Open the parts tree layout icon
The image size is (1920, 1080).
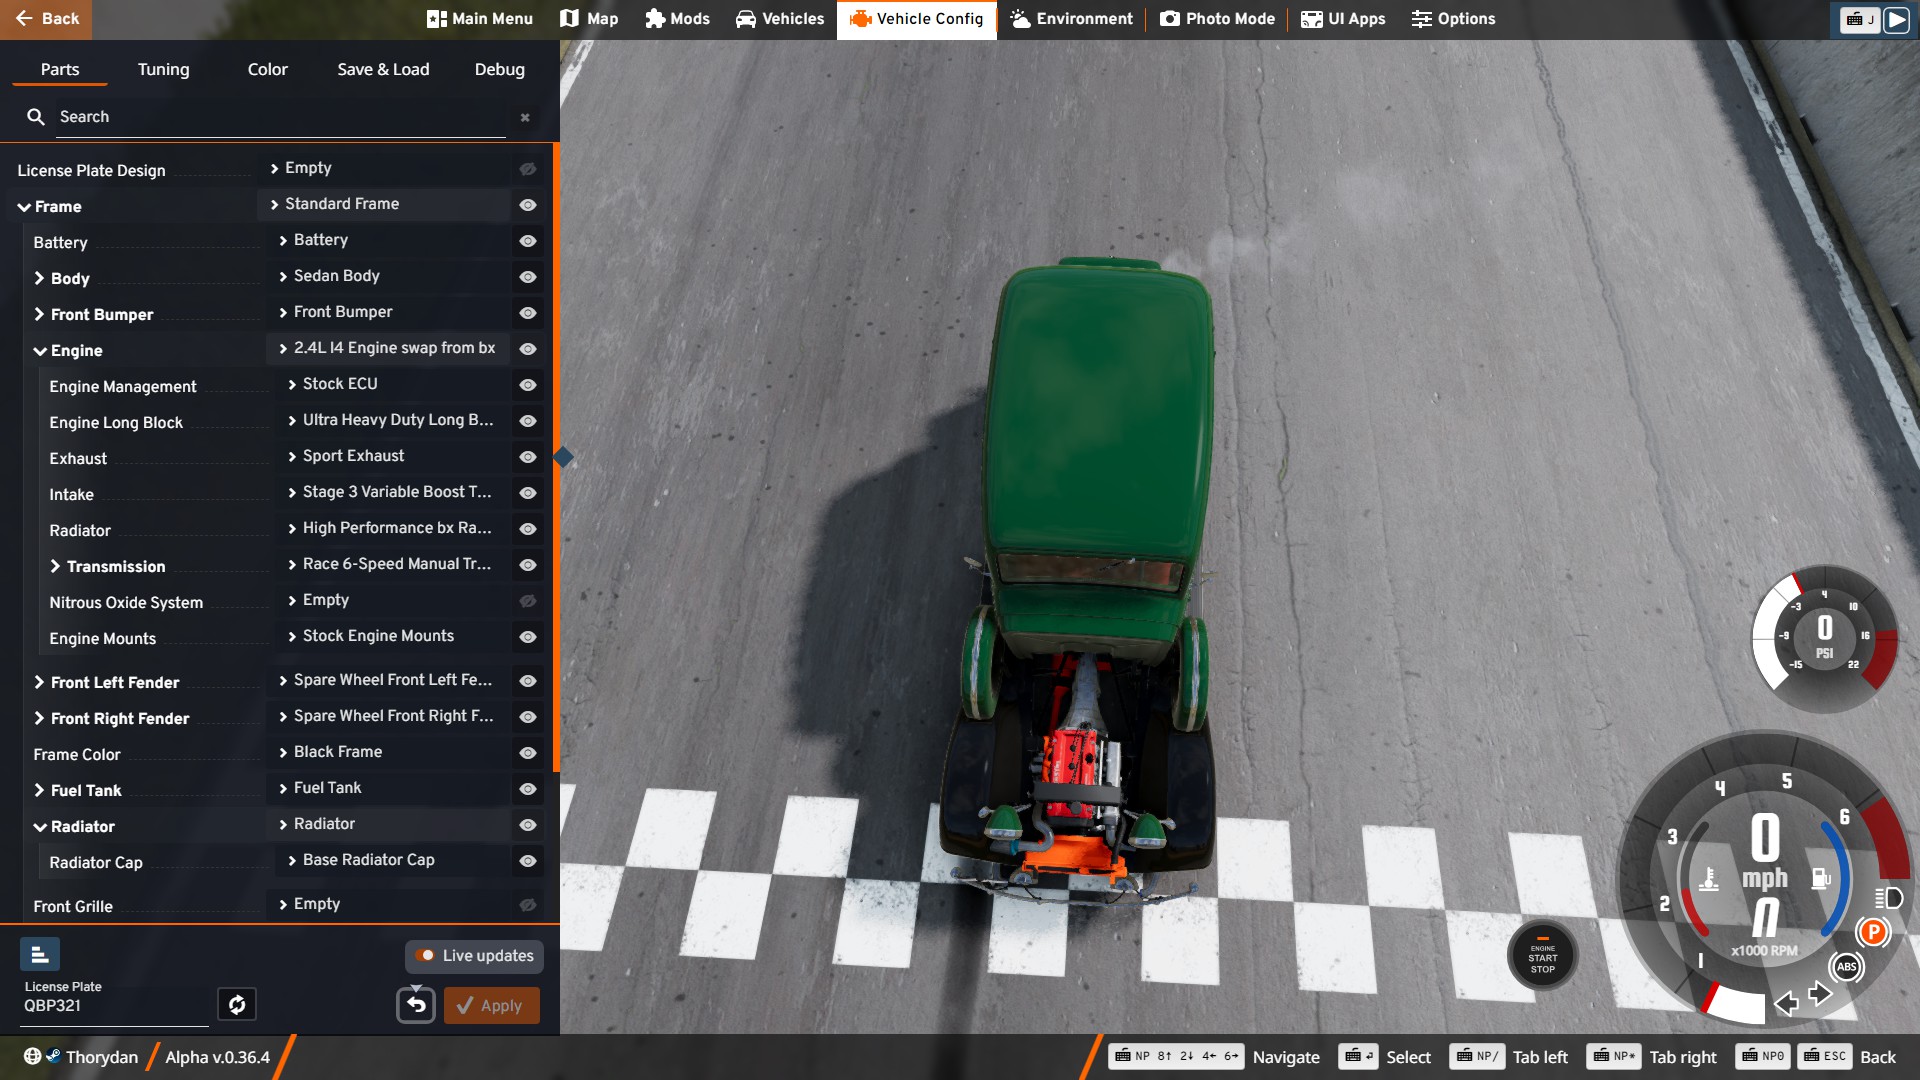[40, 954]
